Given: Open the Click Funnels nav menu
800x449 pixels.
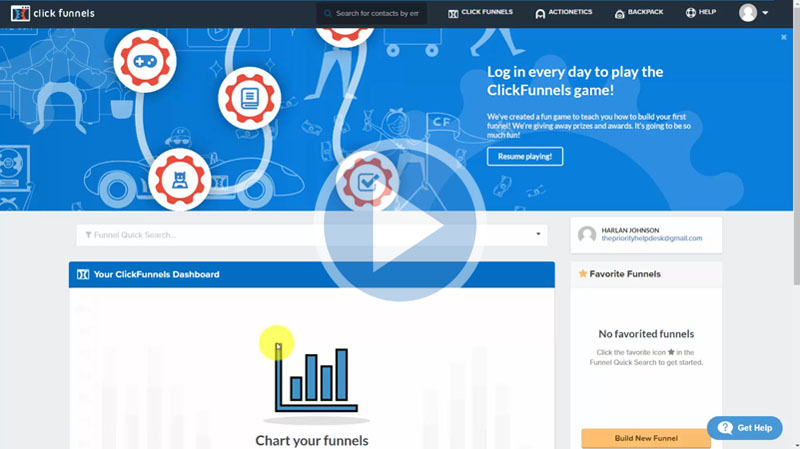Looking at the screenshot, I should tap(480, 13).
